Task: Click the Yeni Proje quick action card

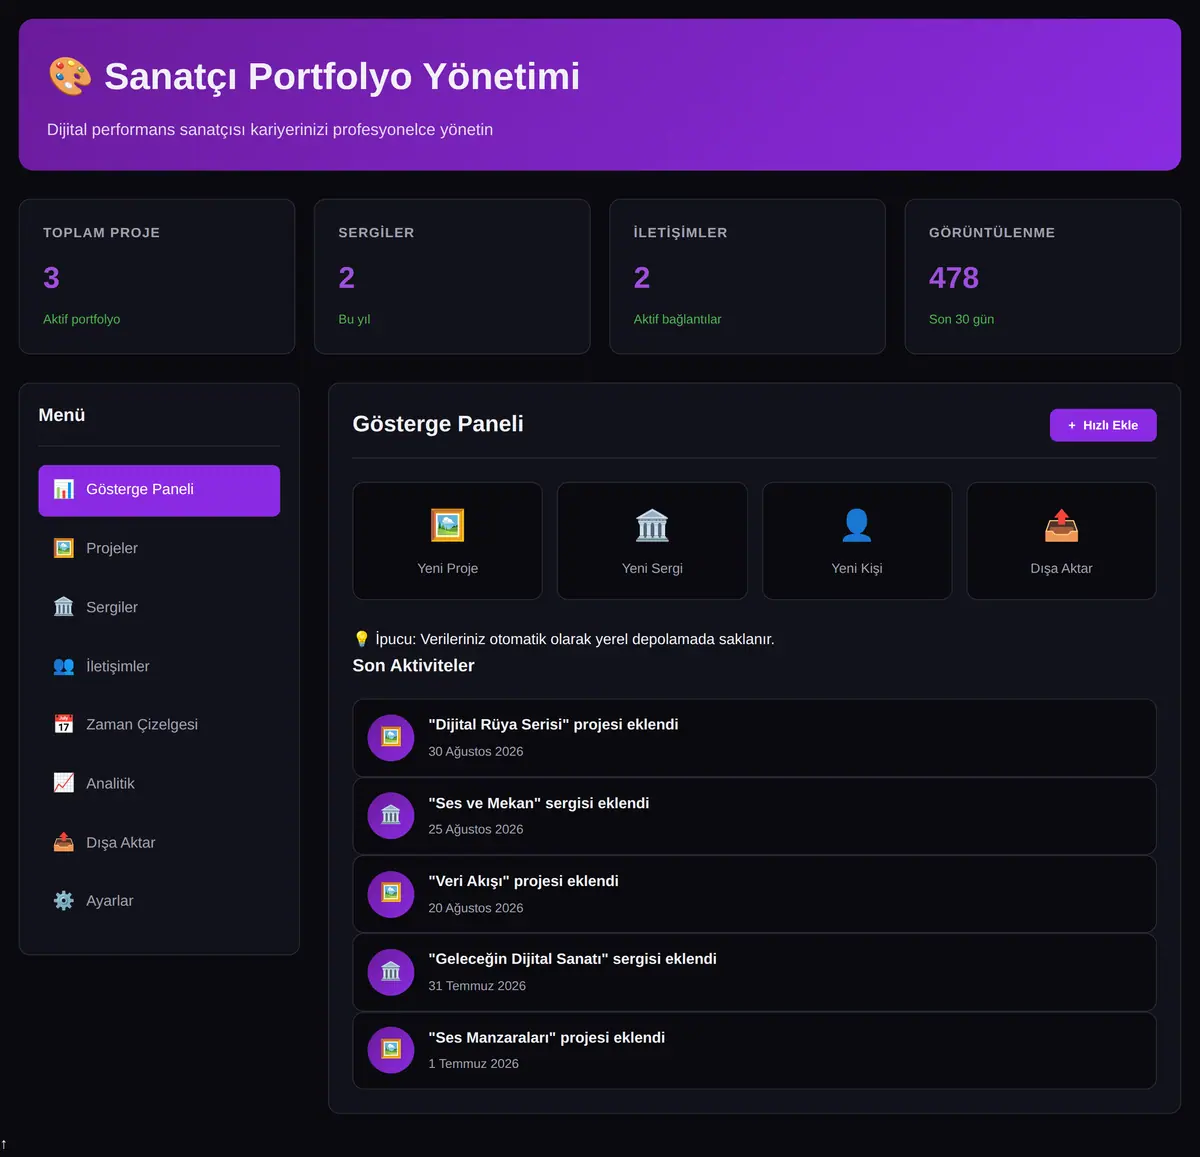Action: pyautogui.click(x=448, y=541)
